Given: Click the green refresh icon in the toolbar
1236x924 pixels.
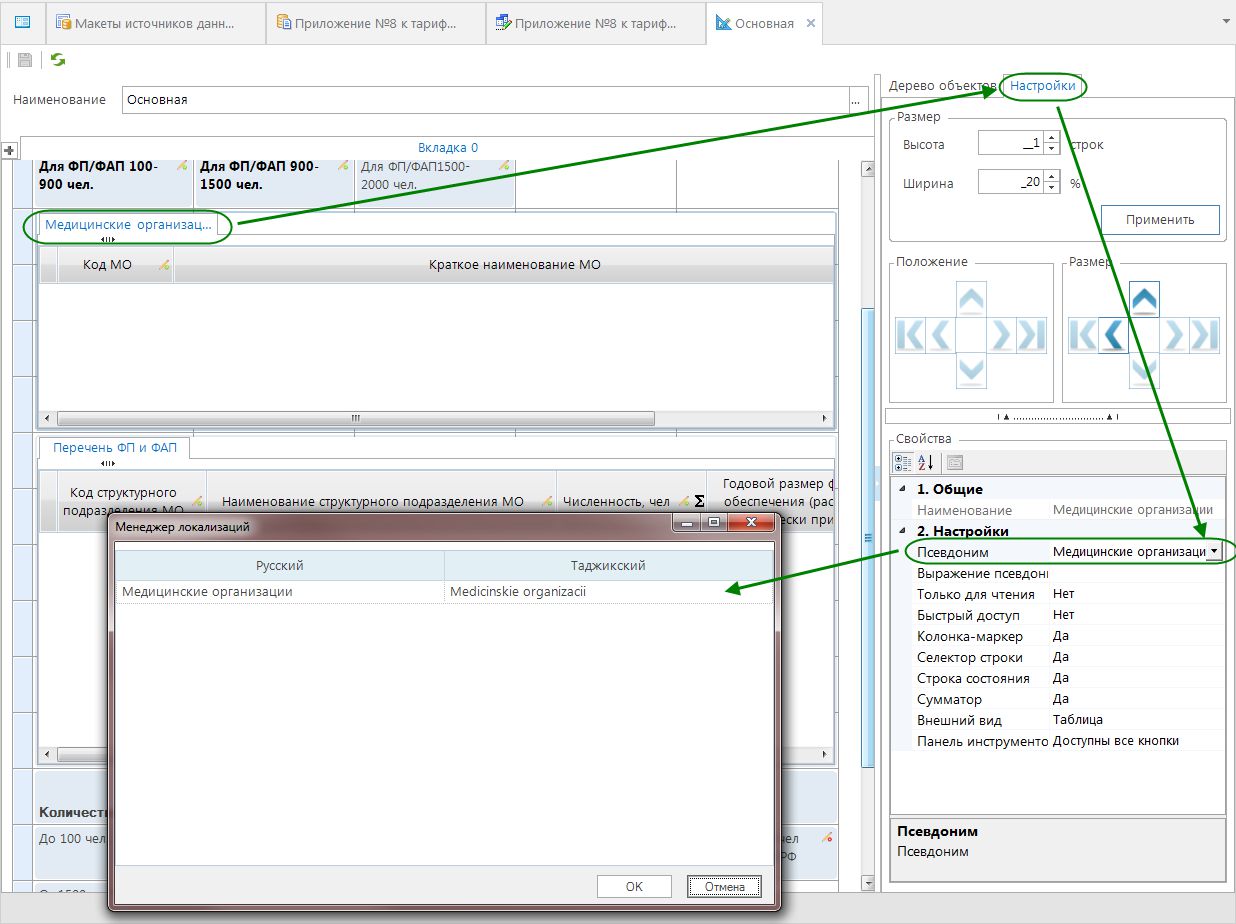Looking at the screenshot, I should tap(58, 60).
